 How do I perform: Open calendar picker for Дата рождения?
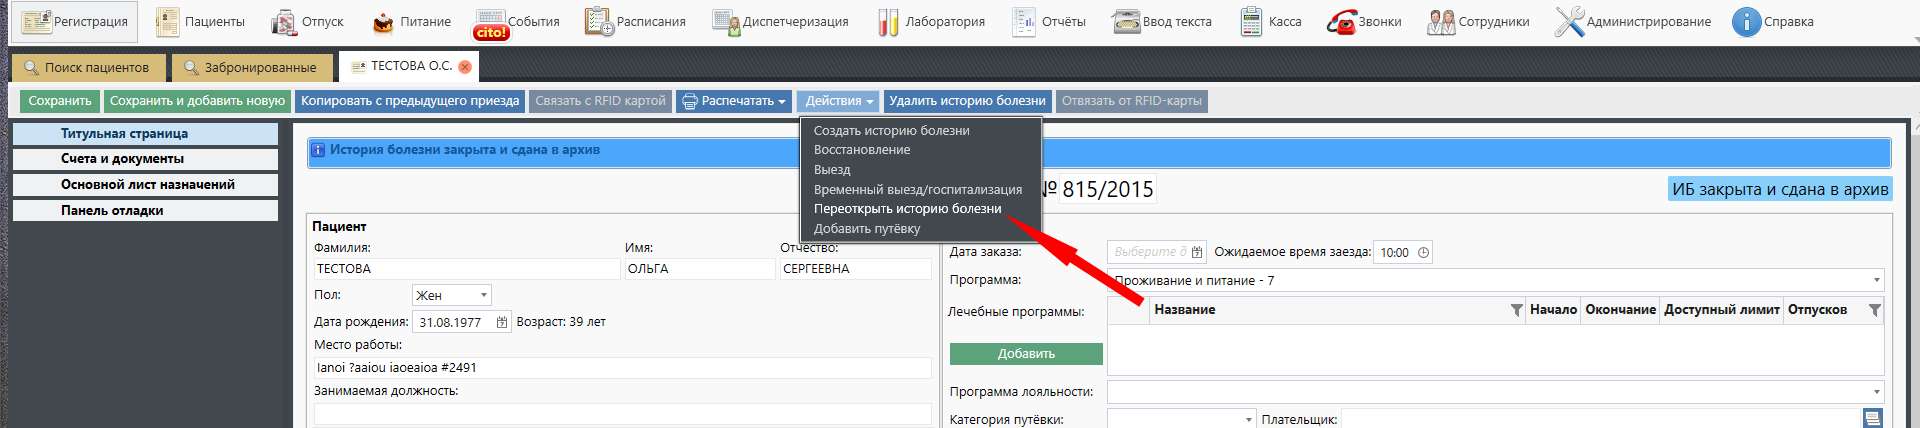[x=502, y=322]
